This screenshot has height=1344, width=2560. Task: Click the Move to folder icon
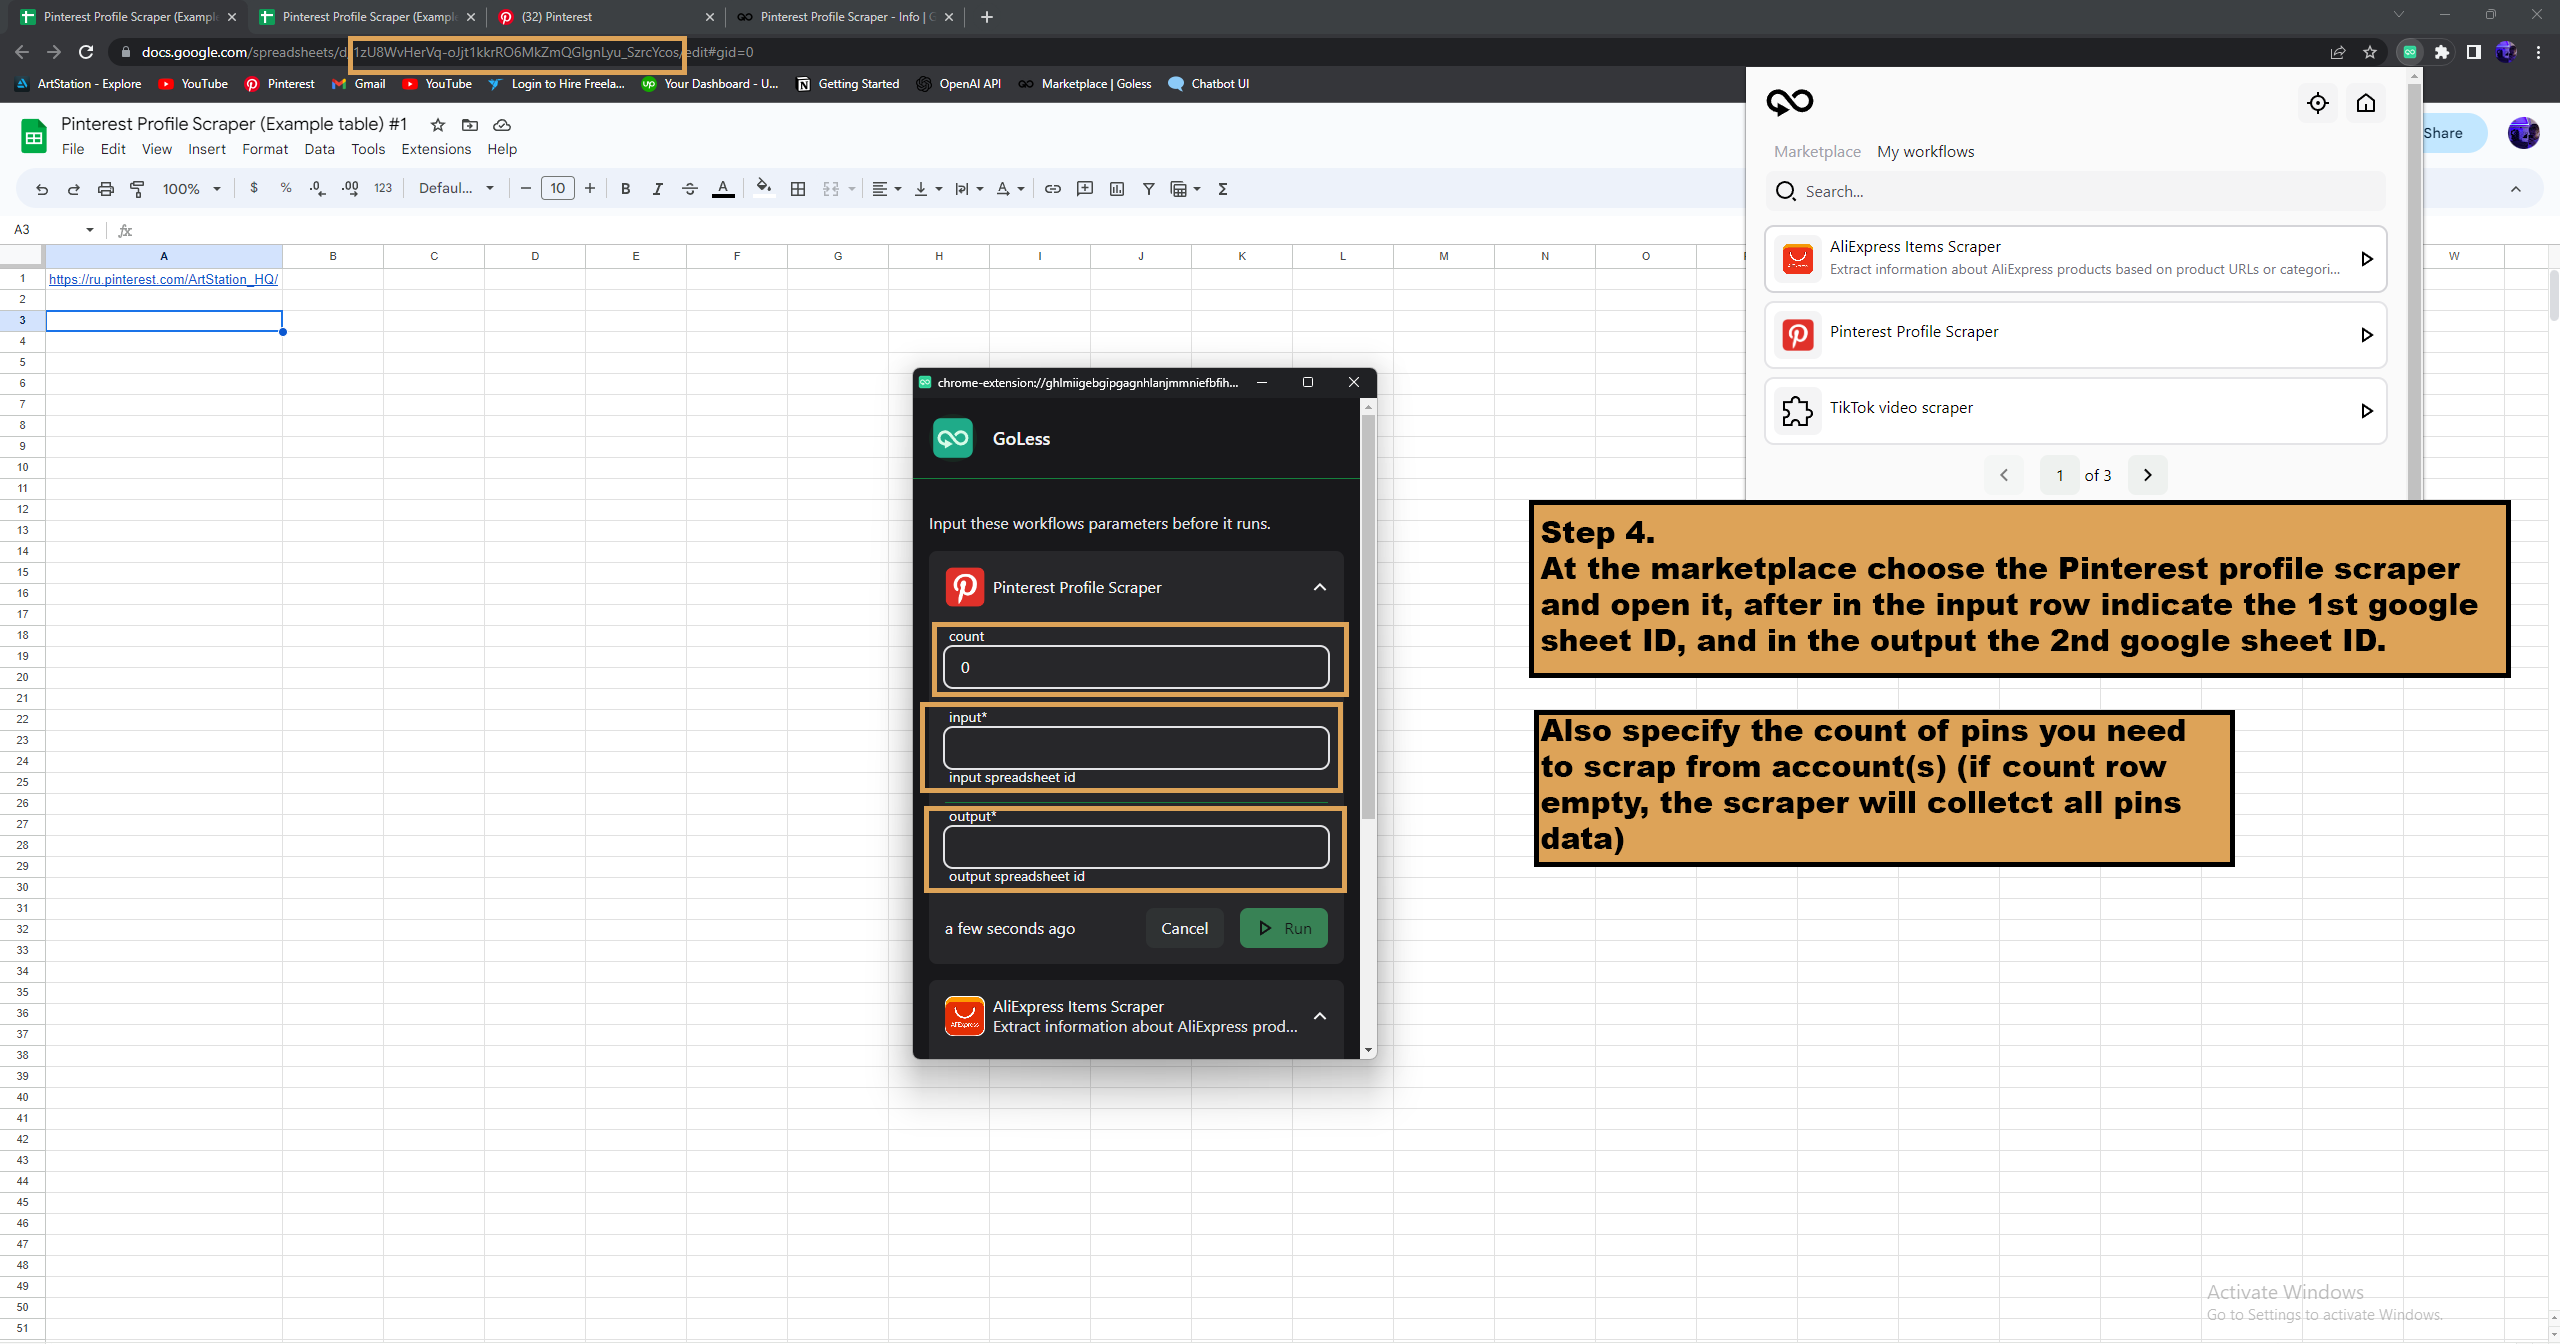pos(470,125)
